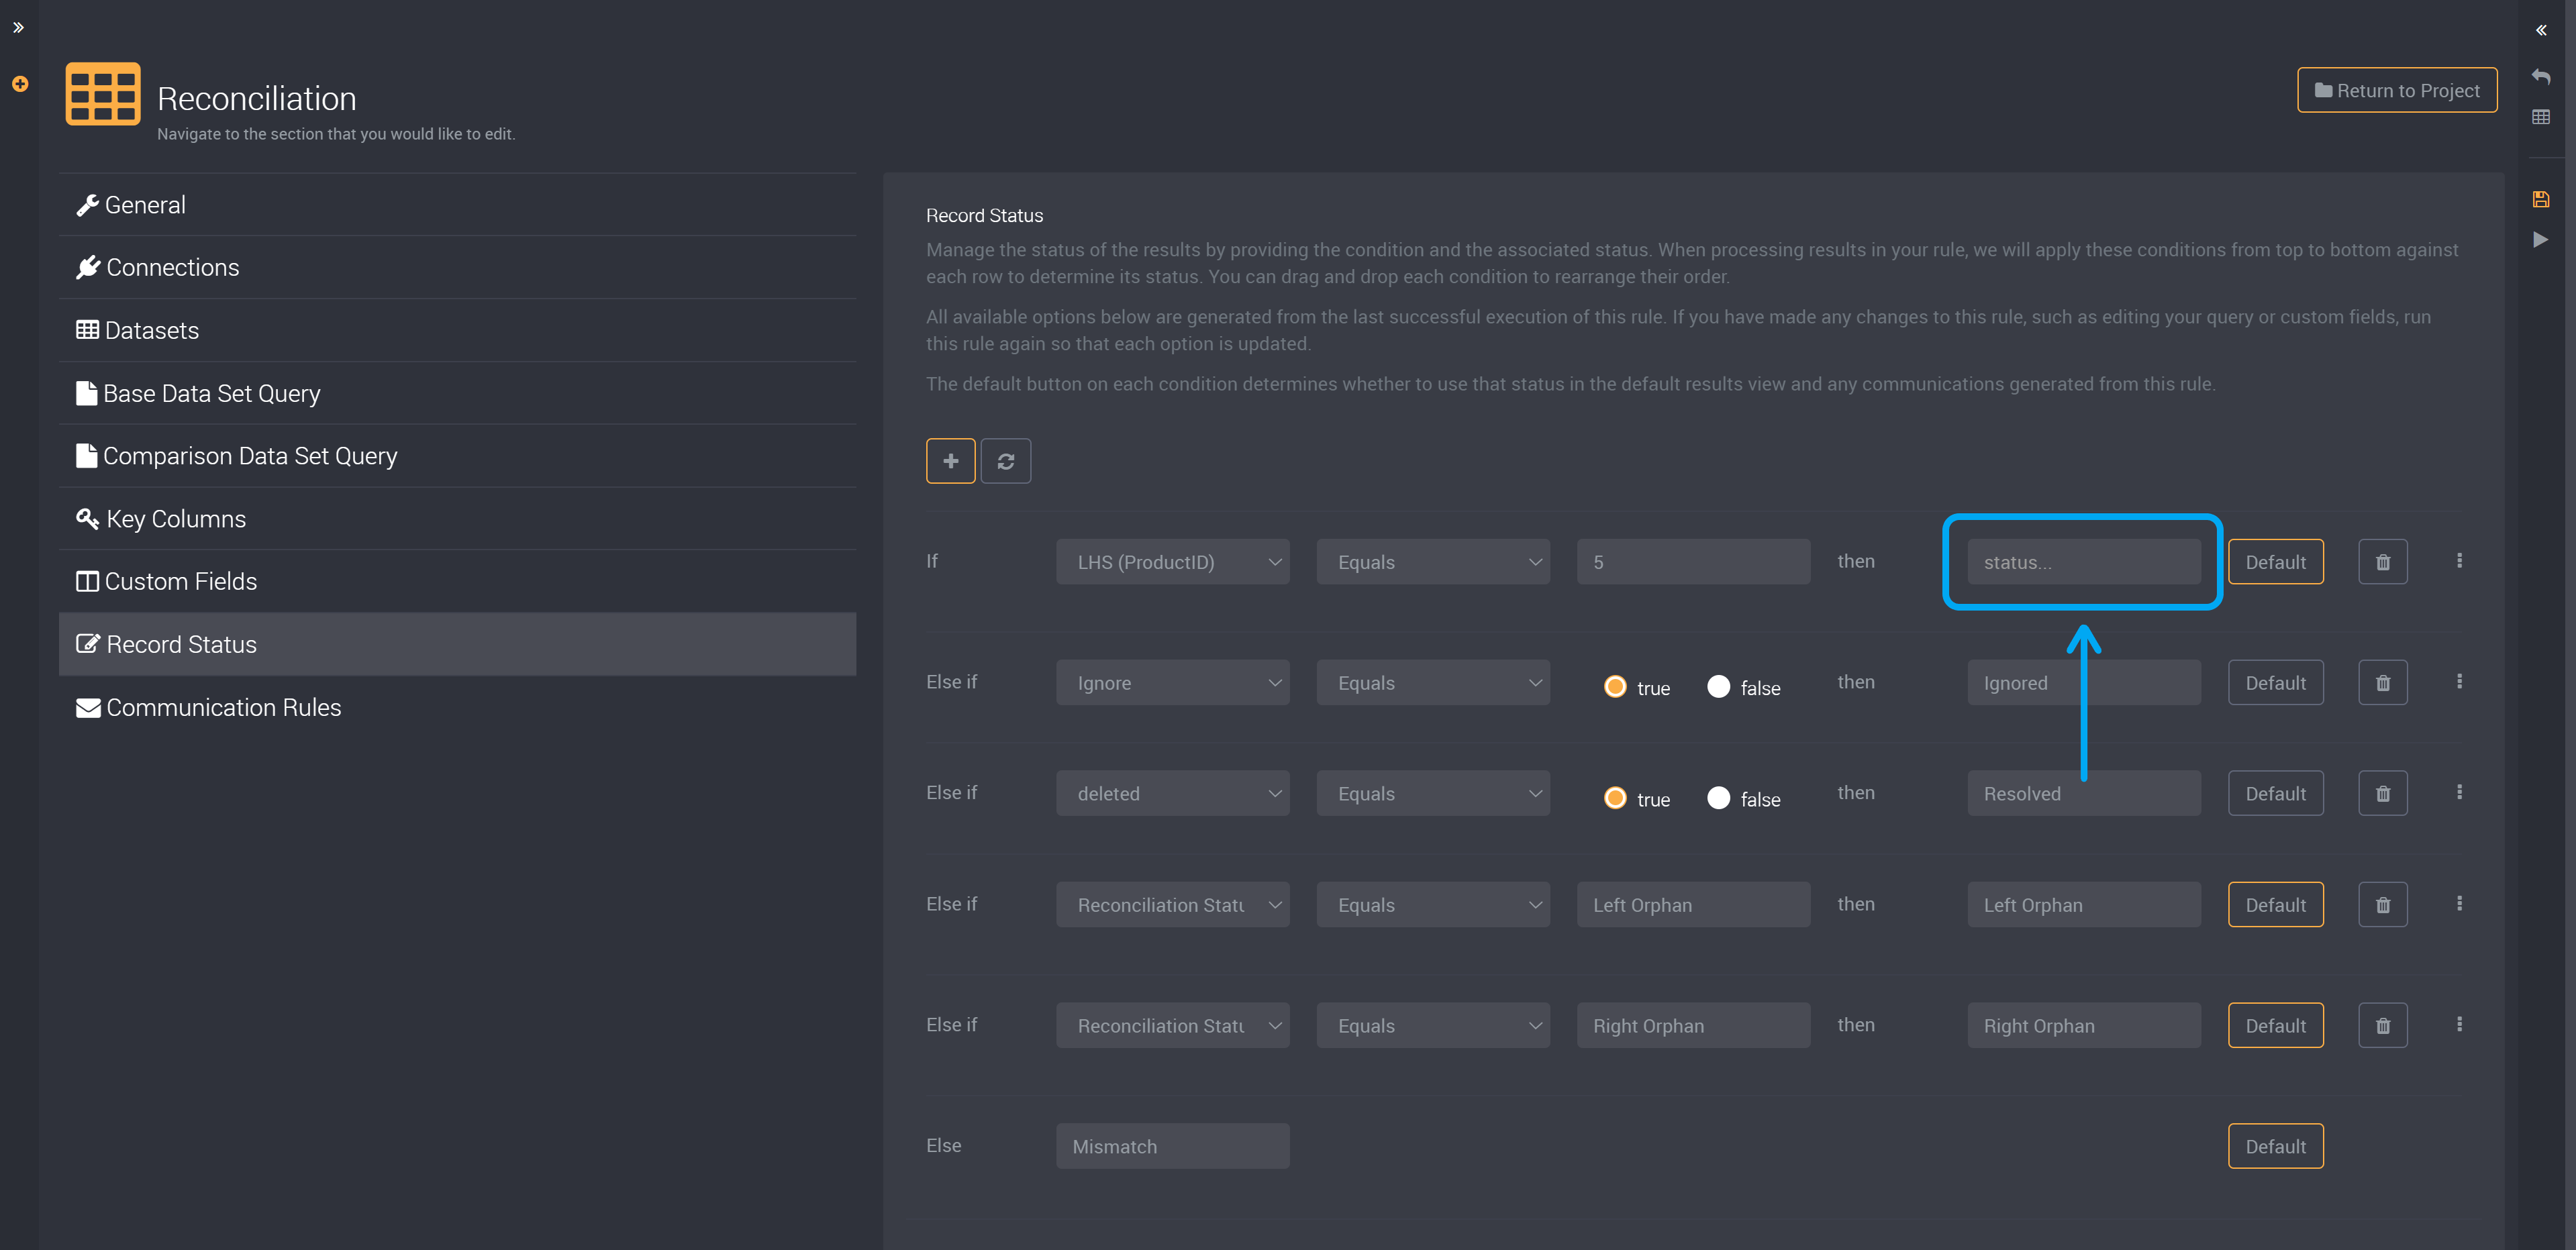
Task: Open the table view icon in right toolbar
Action: [2541, 117]
